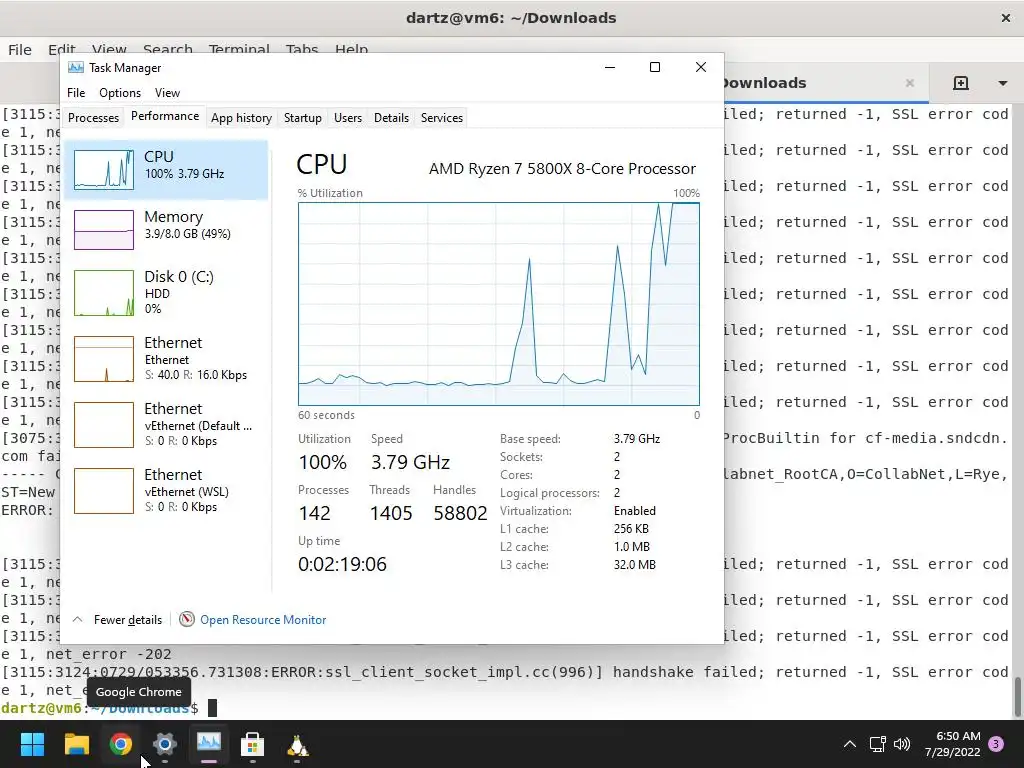Select the CPU performance thumbnail graph
Image resolution: width=1024 pixels, height=768 pixels.
(104, 170)
